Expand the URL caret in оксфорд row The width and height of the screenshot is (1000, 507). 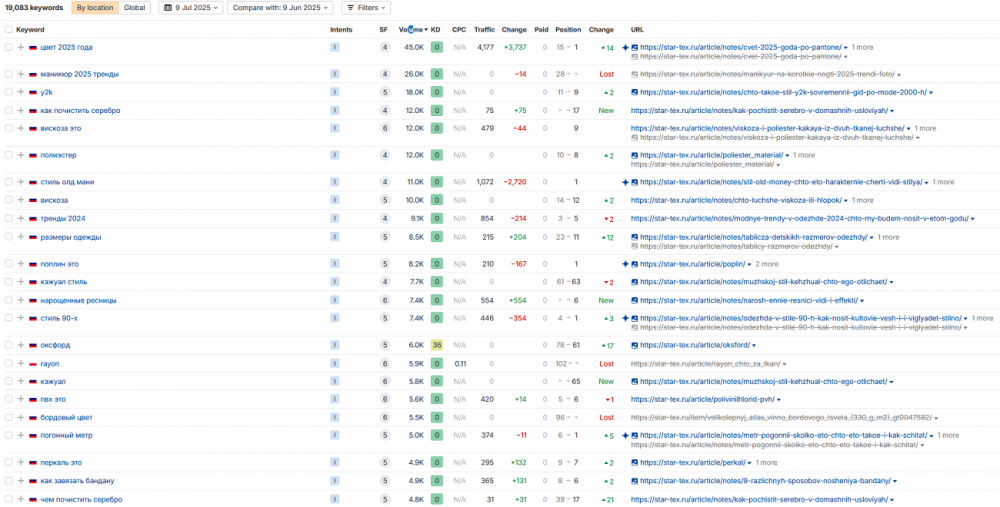754,346
